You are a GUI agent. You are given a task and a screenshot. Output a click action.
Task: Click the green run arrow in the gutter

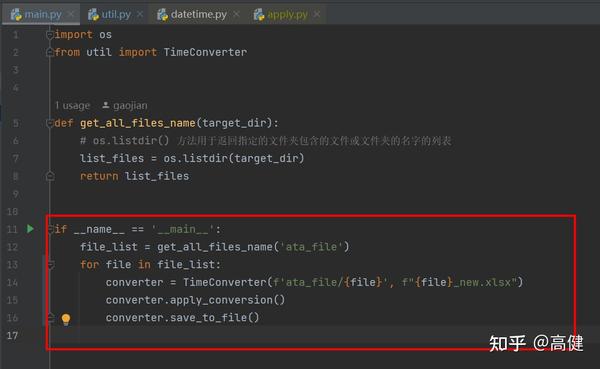pos(30,229)
